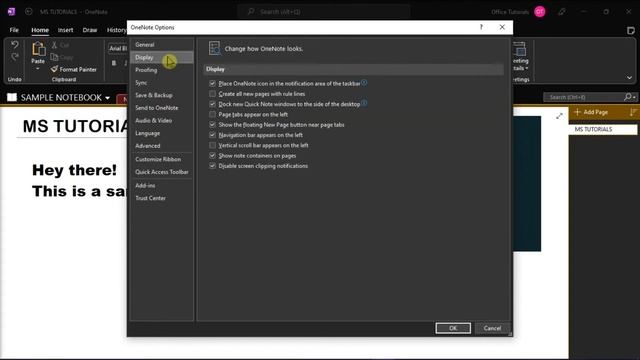
Task: Toggle Bold formatting button
Action: pyautogui.click(x=114, y=63)
